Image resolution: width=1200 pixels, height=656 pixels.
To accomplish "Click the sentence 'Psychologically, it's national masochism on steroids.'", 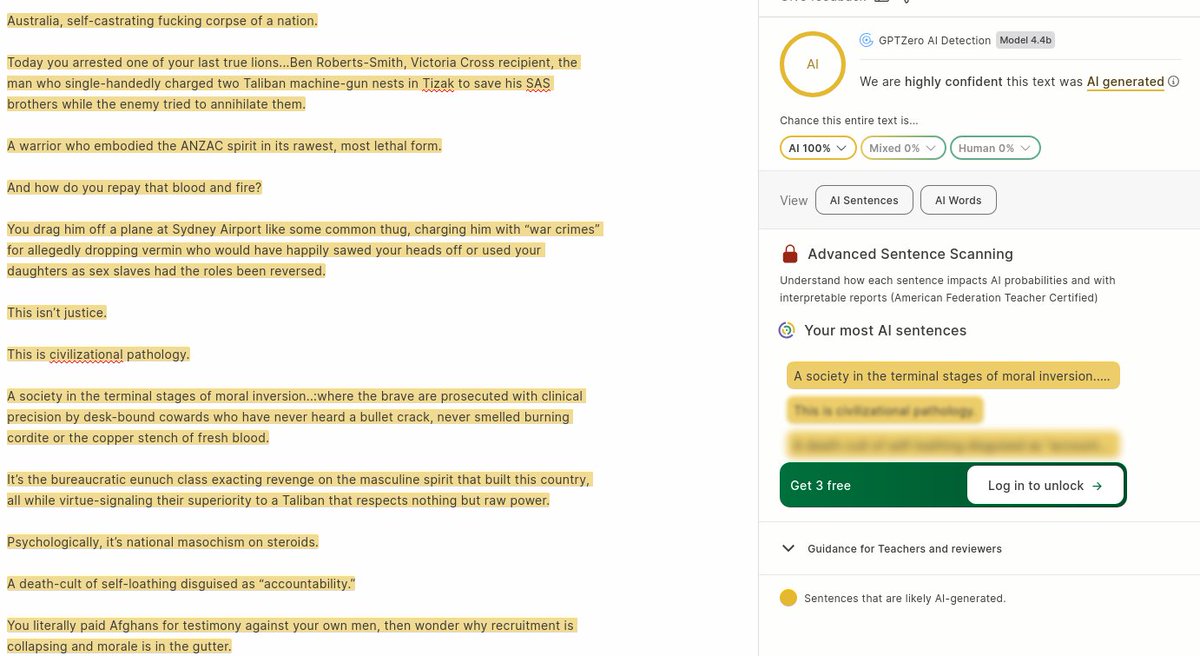I will 163,542.
